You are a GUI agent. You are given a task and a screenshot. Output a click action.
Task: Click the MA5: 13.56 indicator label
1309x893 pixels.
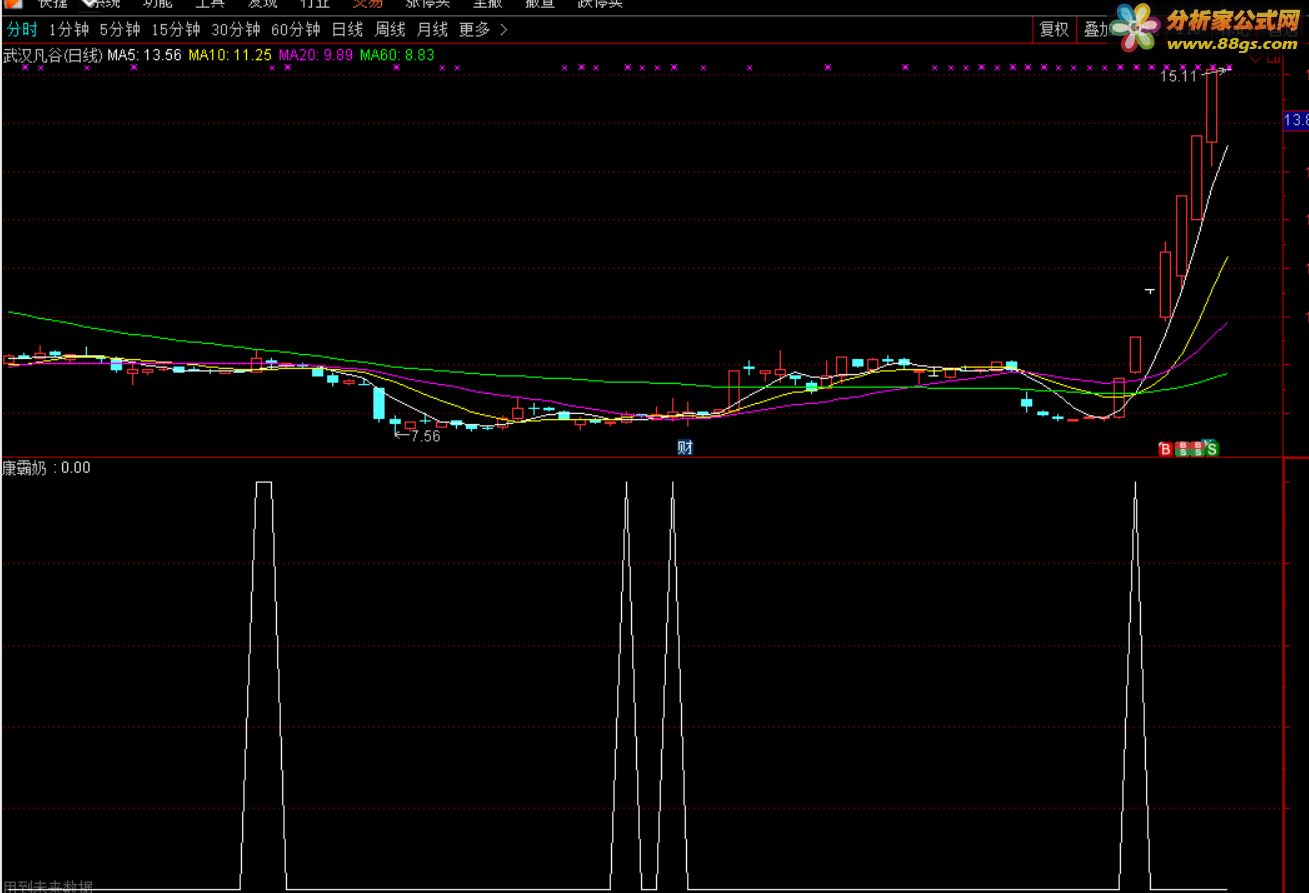tap(144, 55)
